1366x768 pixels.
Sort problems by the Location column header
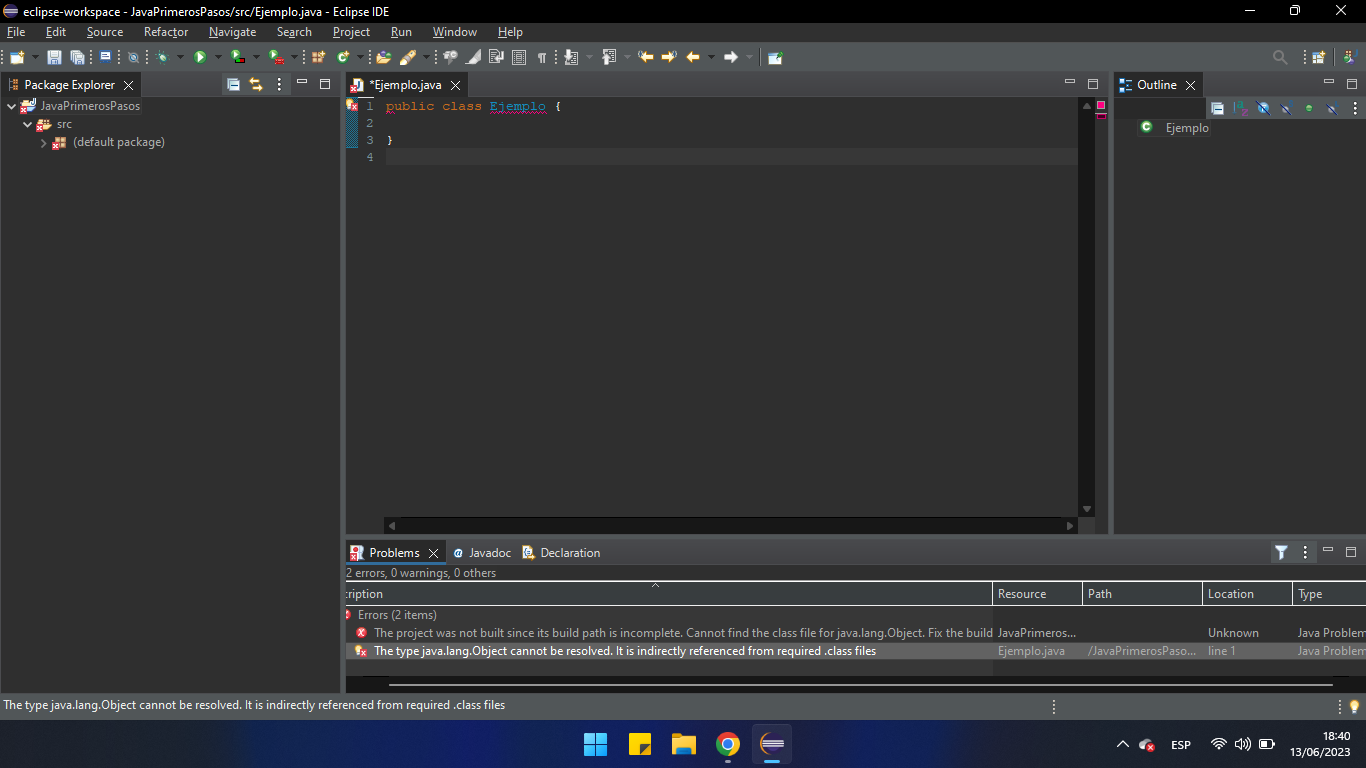click(x=1247, y=594)
